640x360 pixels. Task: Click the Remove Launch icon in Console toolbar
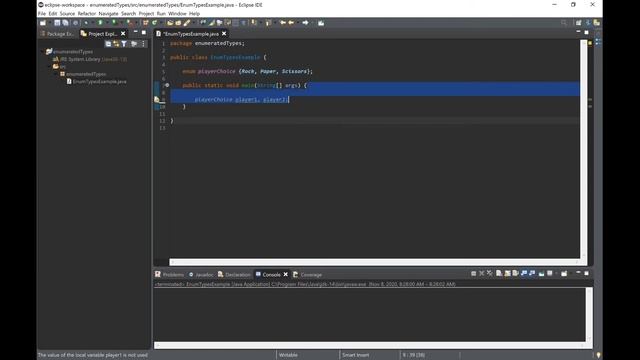[x=482, y=273]
